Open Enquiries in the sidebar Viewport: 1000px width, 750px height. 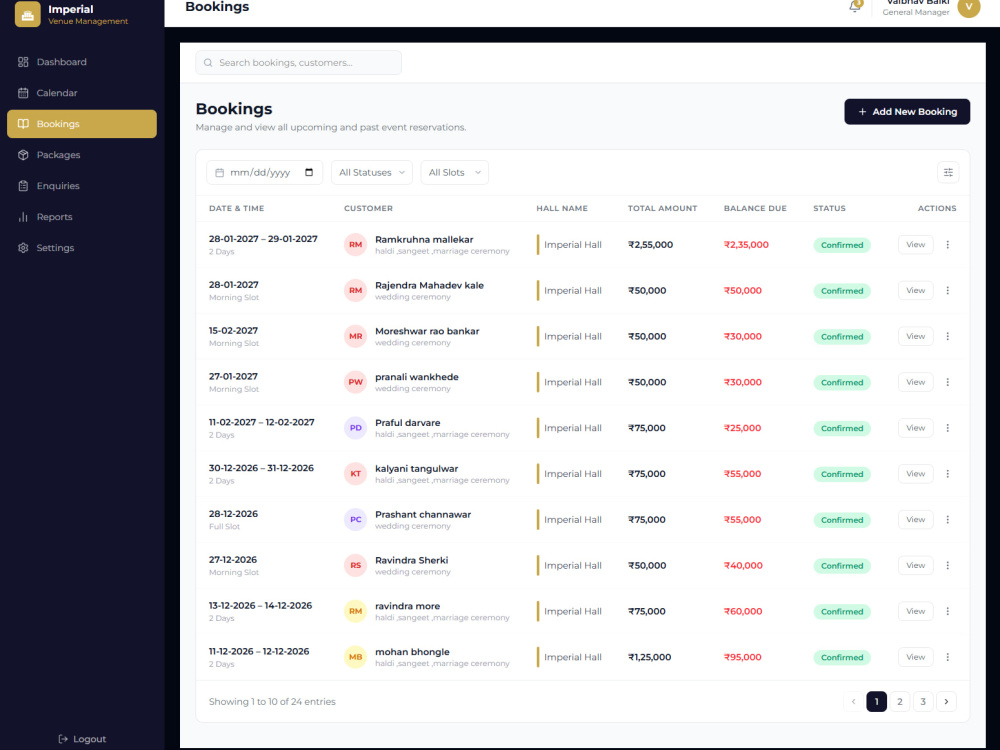(x=82, y=186)
